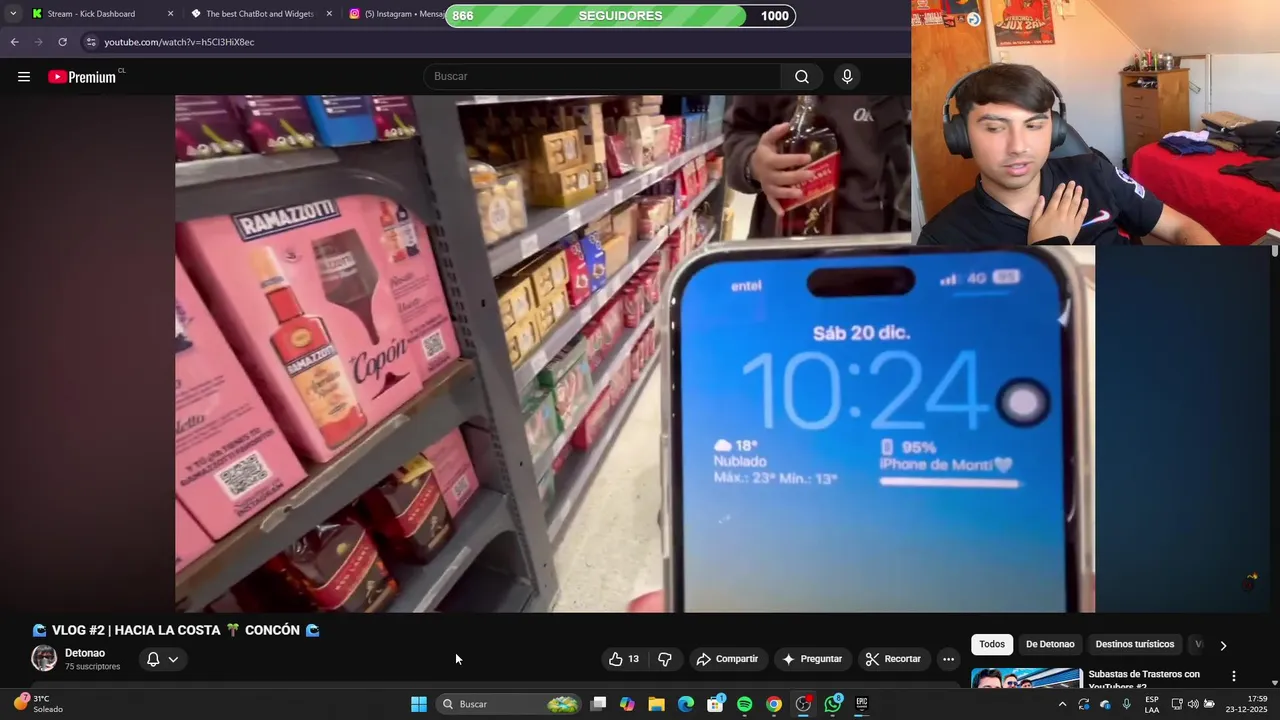Go back with the browser back arrow
1280x720 pixels.
click(14, 42)
